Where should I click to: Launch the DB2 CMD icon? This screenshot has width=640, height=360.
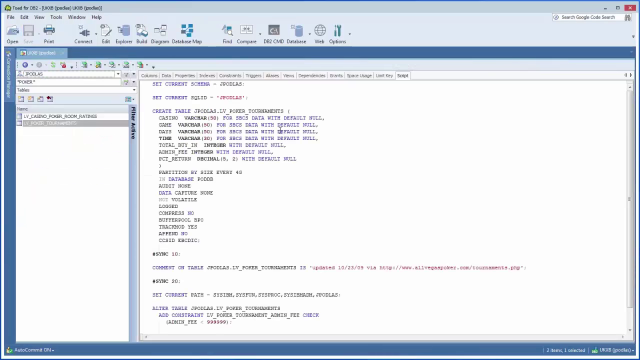coord(273,34)
